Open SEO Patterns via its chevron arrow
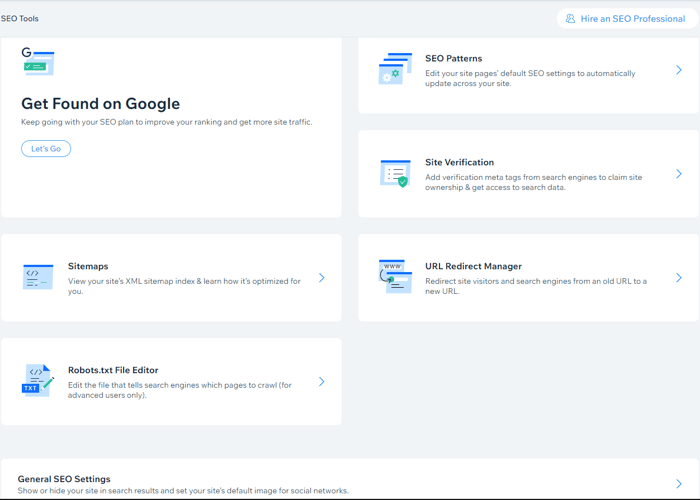This screenshot has width=700, height=500. coord(679,70)
